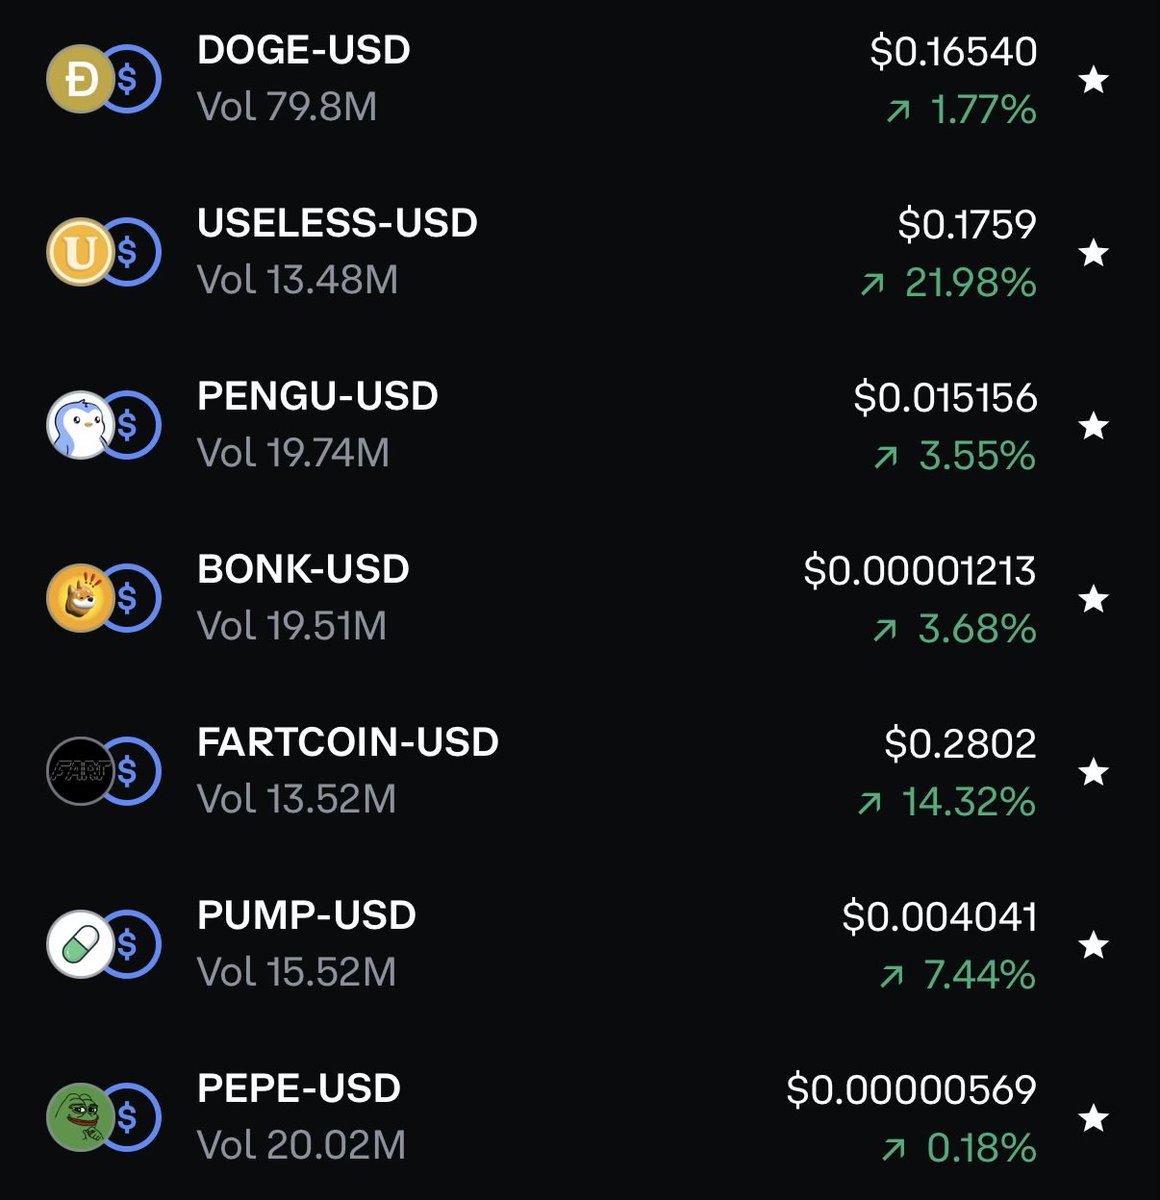Select the PEPE-USD pair name
1160x1200 pixels.
pos(299,1088)
